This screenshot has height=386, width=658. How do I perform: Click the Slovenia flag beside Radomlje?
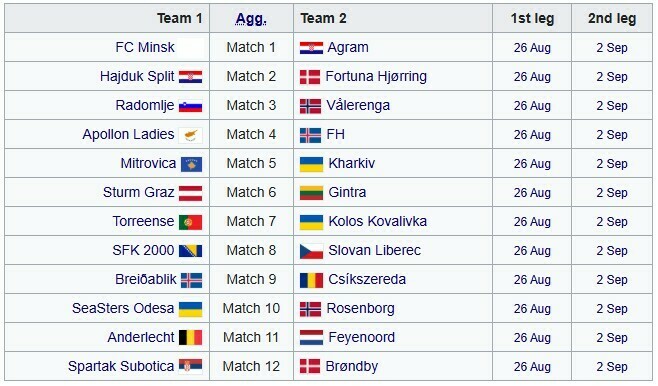pos(191,106)
